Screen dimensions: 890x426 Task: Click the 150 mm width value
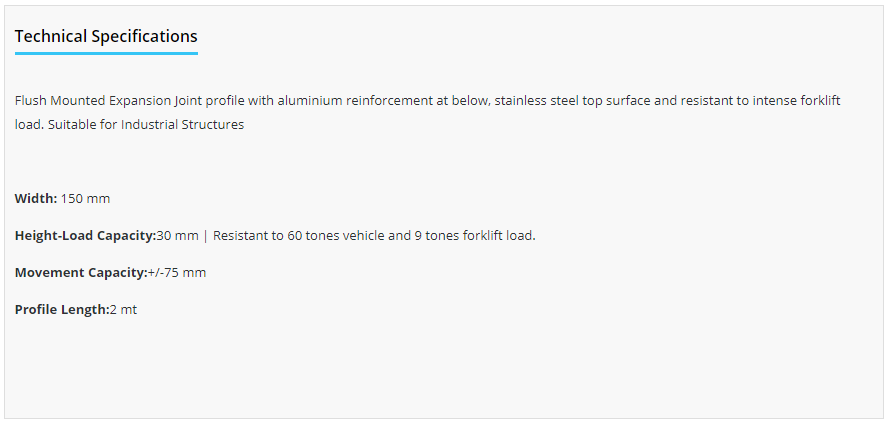click(x=85, y=199)
